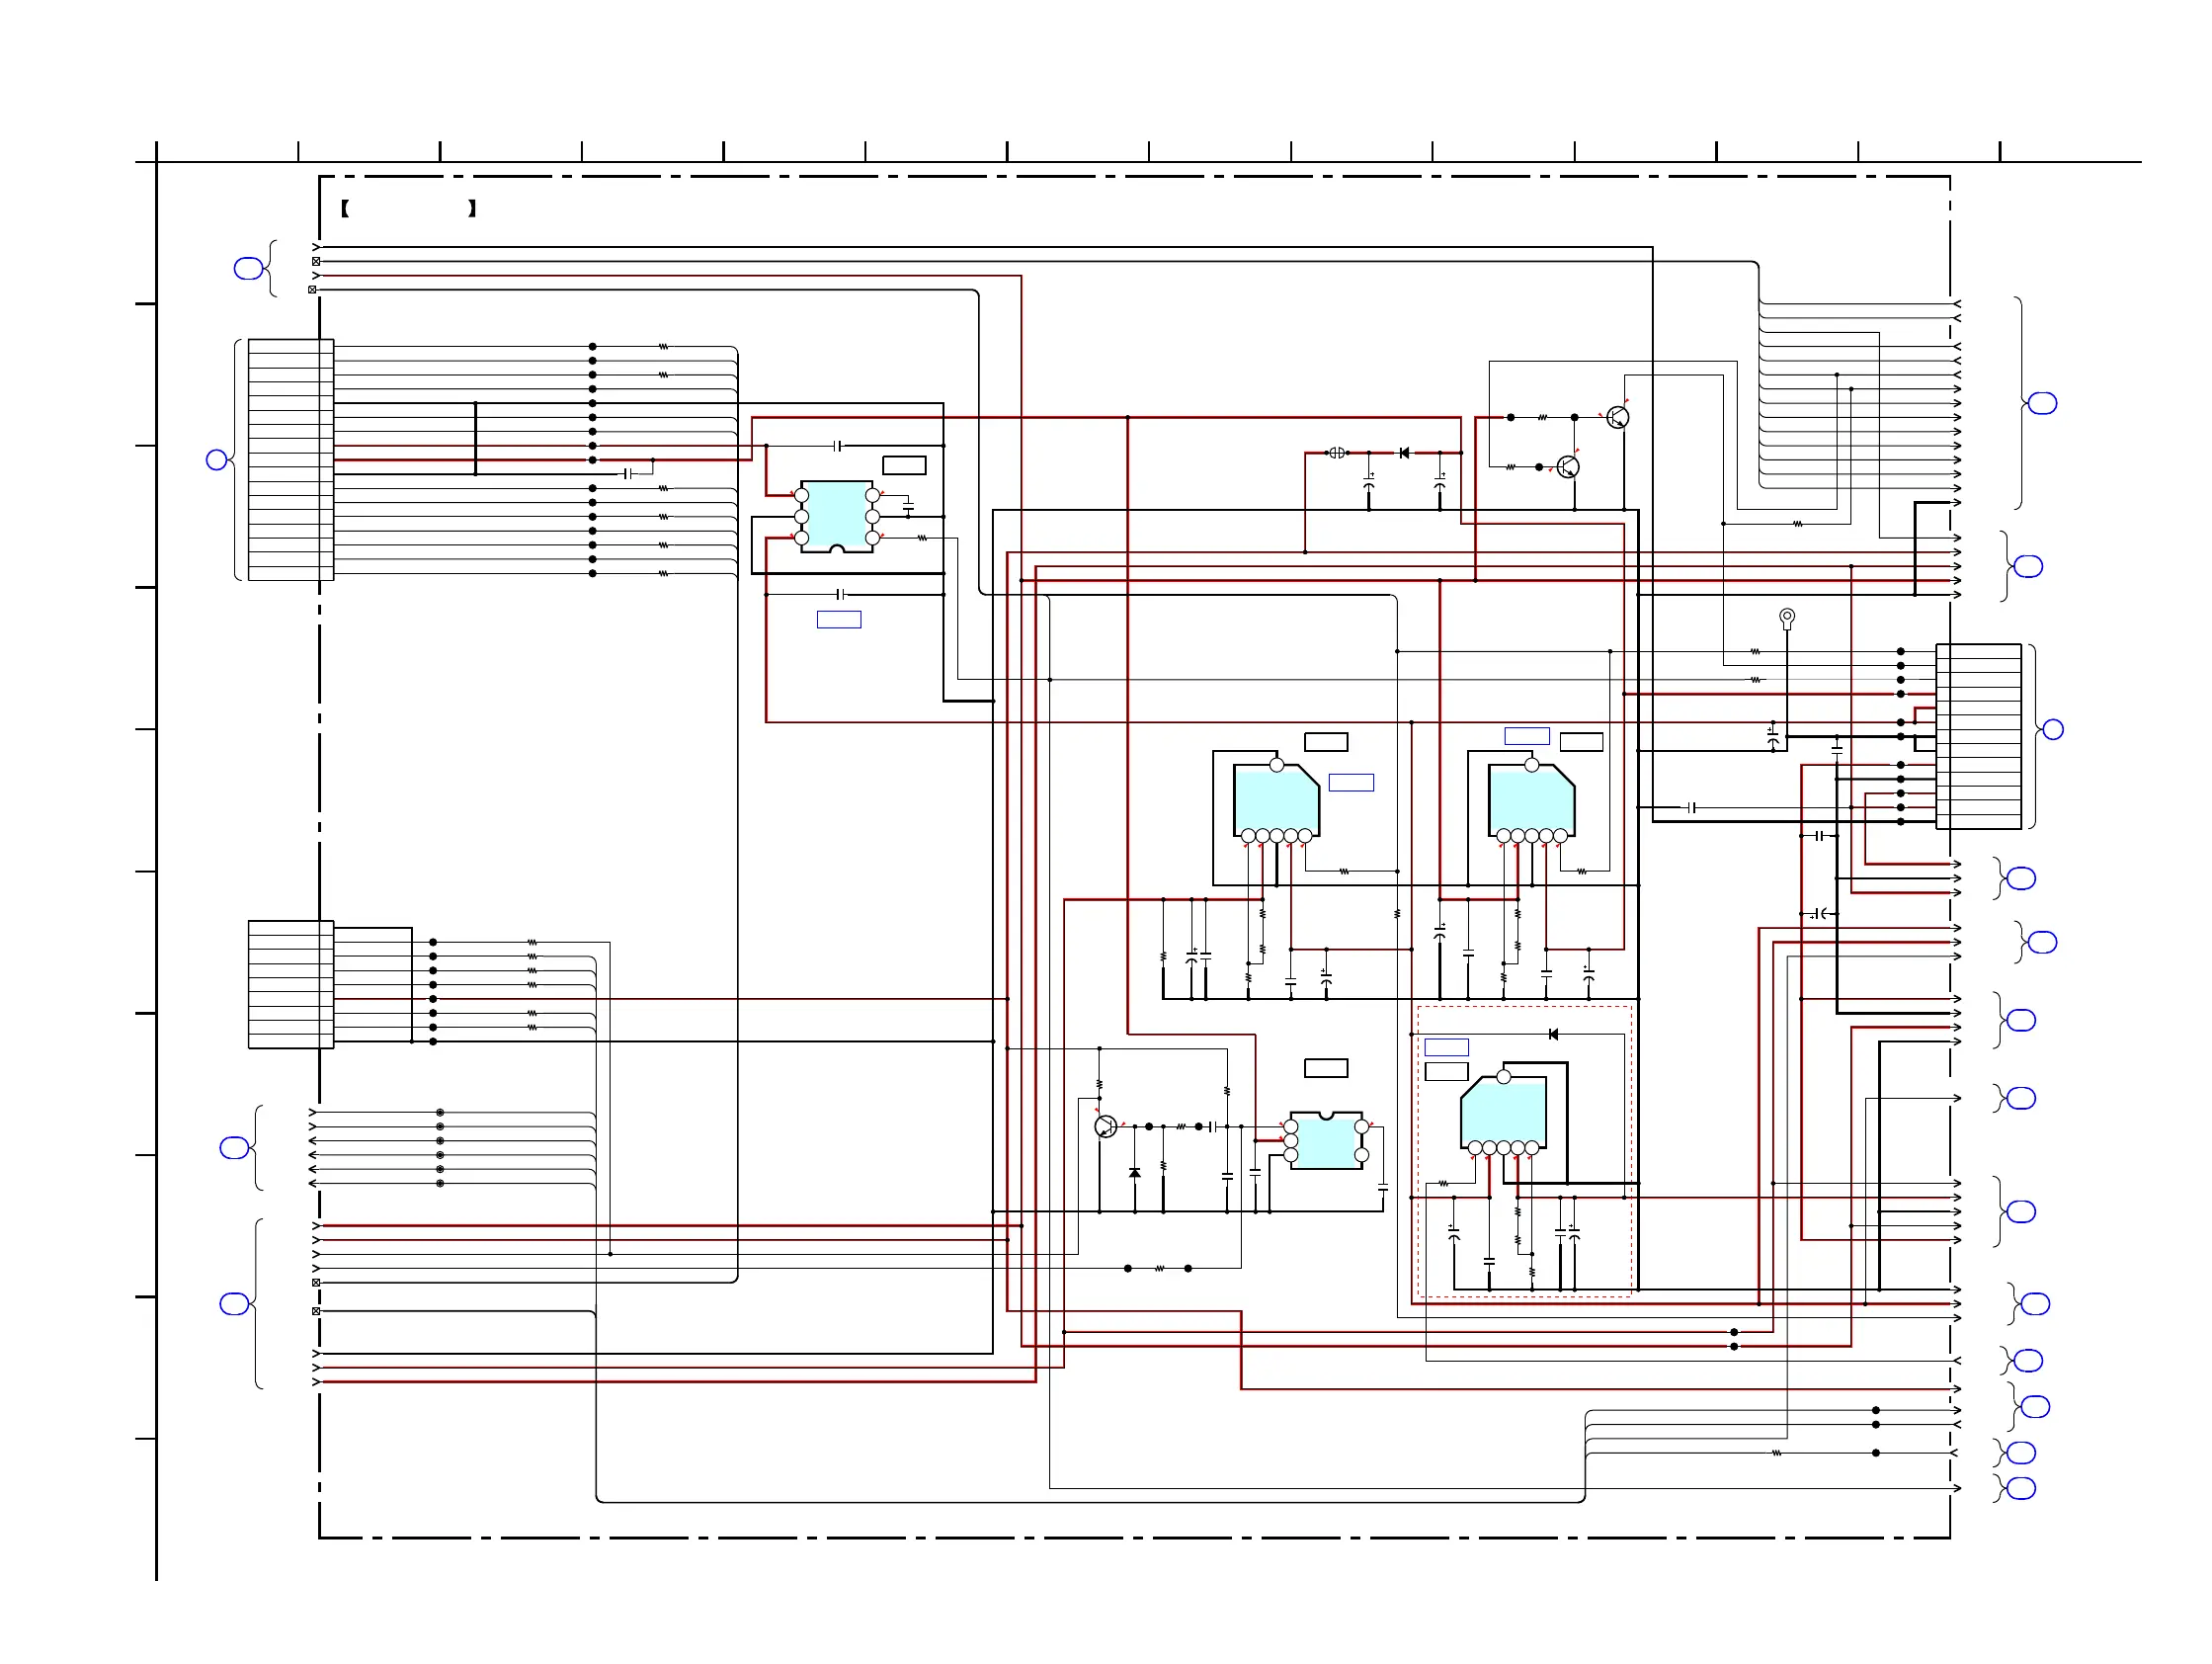Select the upper transistor in the top-right transistor pair
The width and height of the screenshot is (2212, 1664).
pyautogui.click(x=1617, y=417)
